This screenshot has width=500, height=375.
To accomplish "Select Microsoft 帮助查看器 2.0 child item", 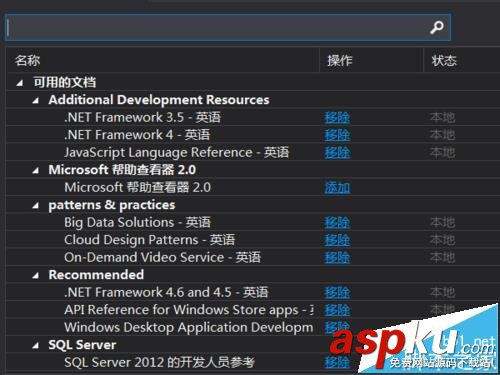I will click(137, 187).
